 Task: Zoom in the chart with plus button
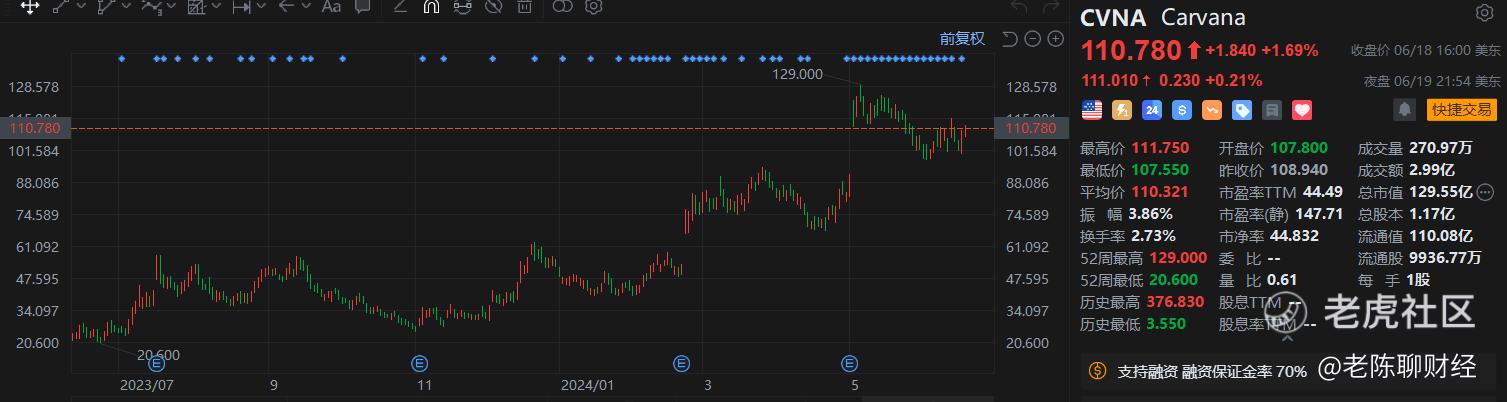(x=1055, y=39)
